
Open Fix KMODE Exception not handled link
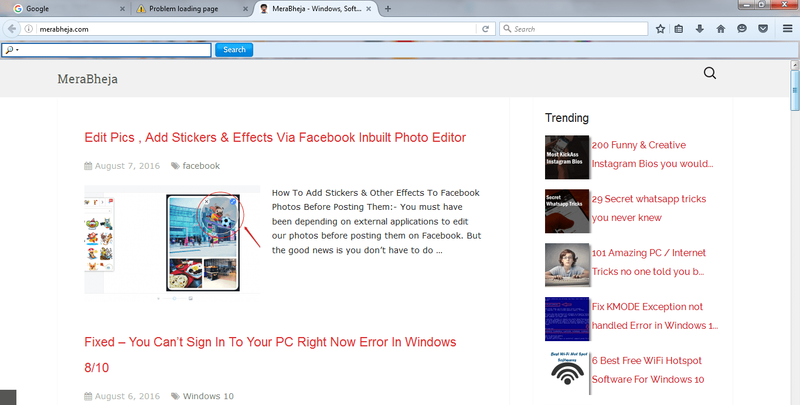tap(655, 316)
